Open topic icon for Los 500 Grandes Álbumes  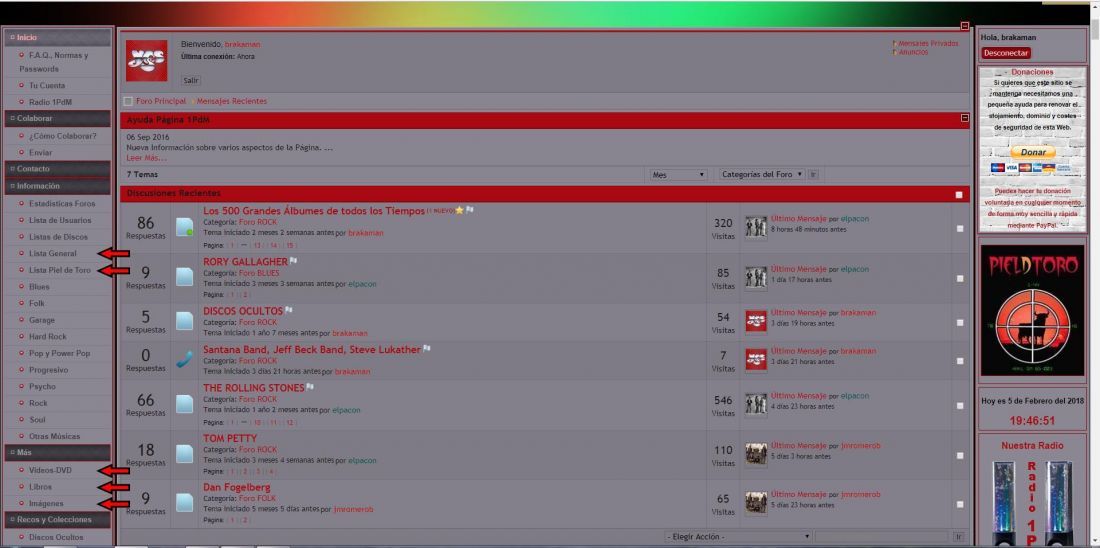click(x=185, y=227)
